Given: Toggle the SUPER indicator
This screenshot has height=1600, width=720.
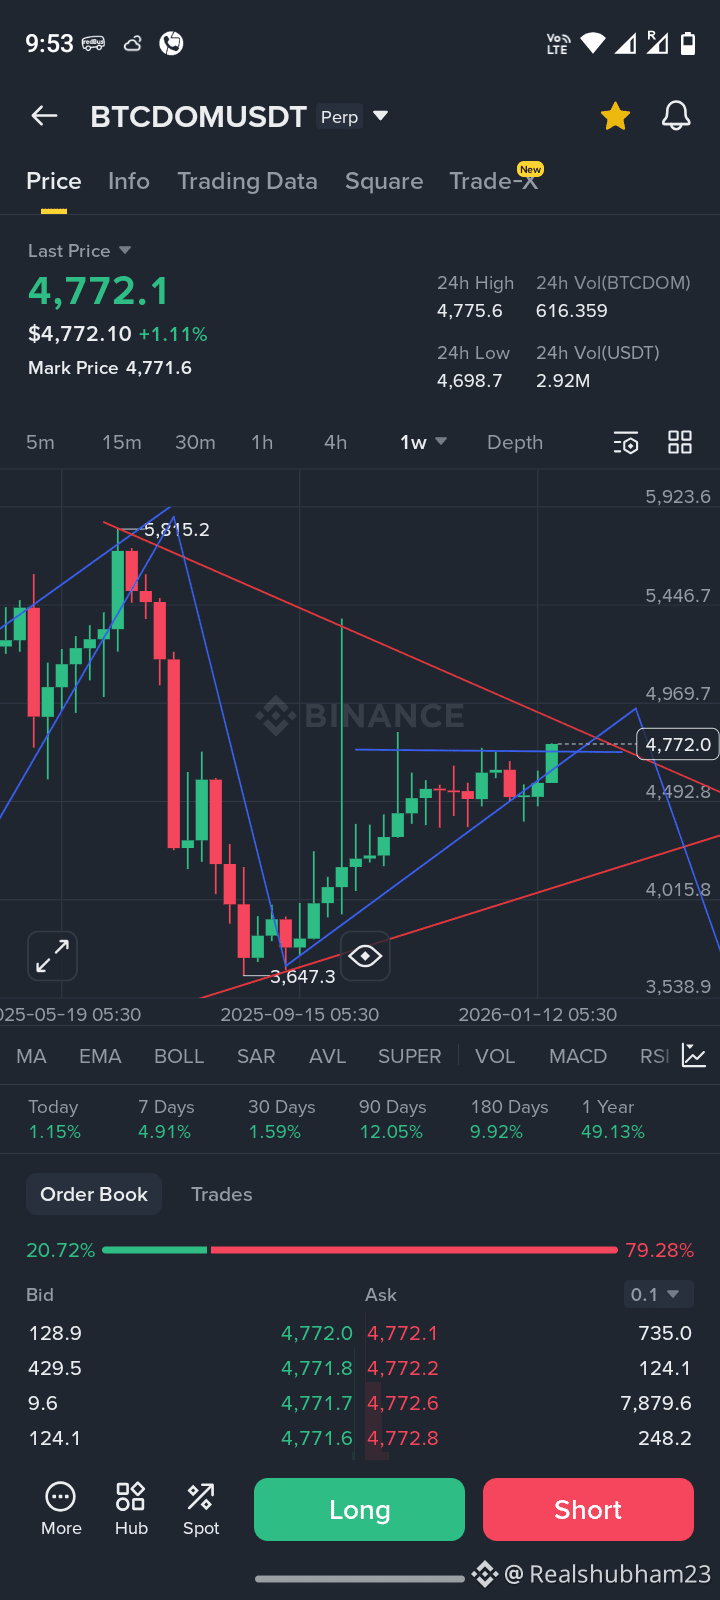Looking at the screenshot, I should [x=409, y=1056].
